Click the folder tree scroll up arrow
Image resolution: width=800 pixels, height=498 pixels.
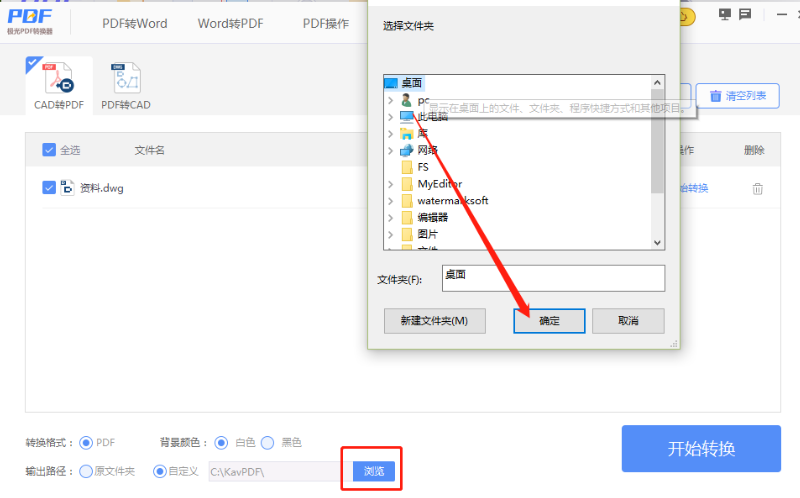(657, 83)
